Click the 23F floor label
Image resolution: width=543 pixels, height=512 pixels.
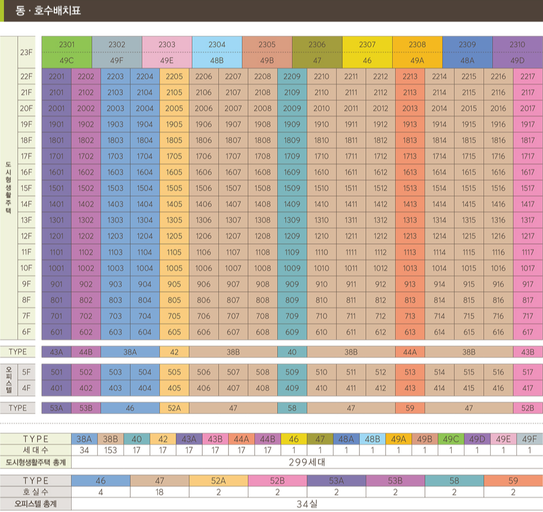(x=26, y=52)
